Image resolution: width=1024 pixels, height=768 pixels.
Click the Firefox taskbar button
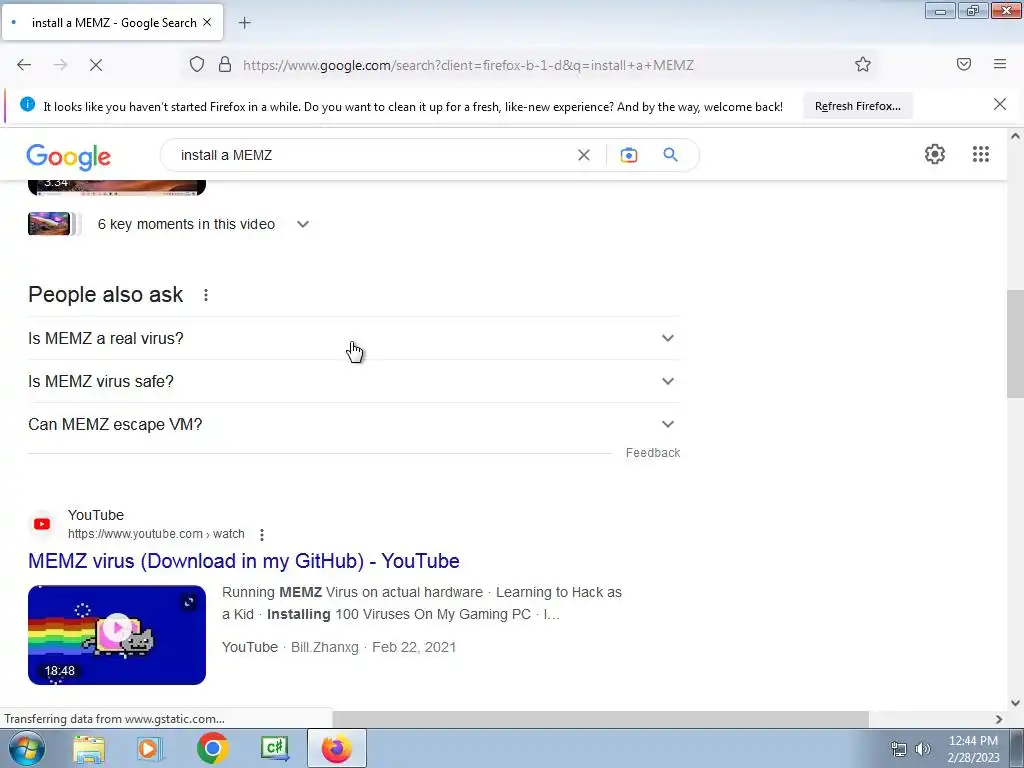(336, 748)
